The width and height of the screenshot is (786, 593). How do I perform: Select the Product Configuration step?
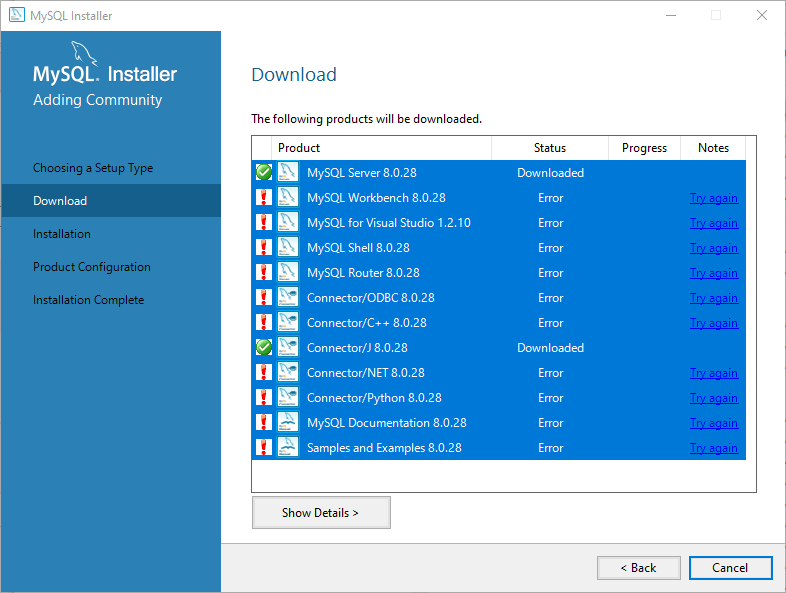92,267
